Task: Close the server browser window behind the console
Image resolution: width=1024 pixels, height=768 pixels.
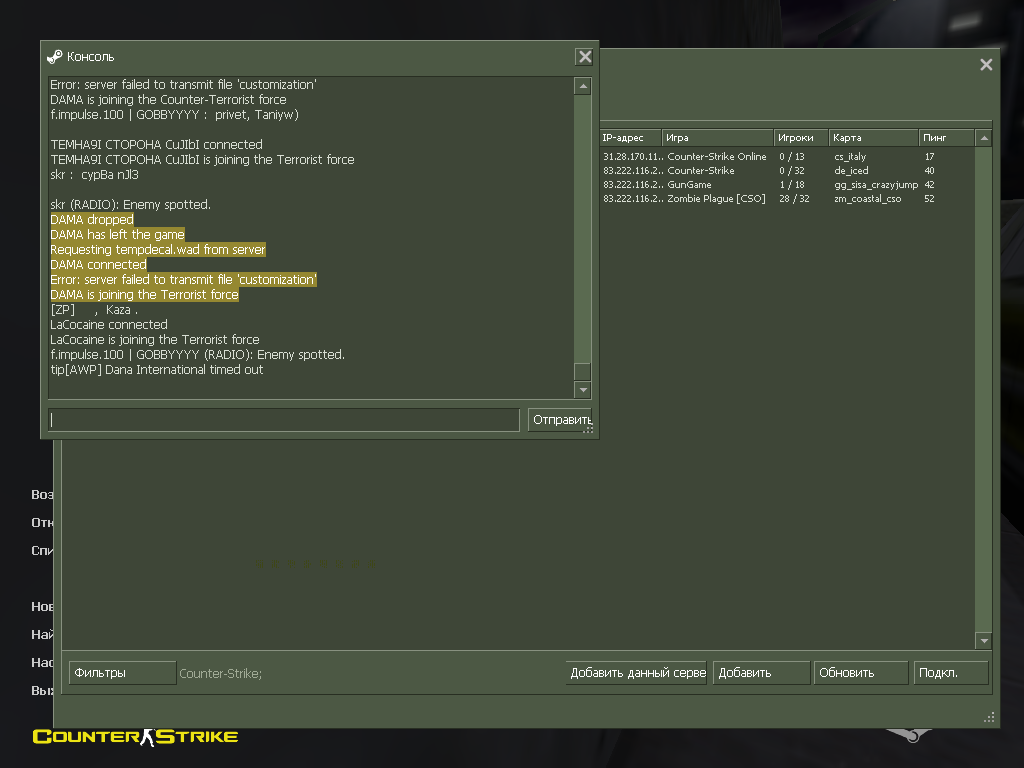Action: click(986, 65)
